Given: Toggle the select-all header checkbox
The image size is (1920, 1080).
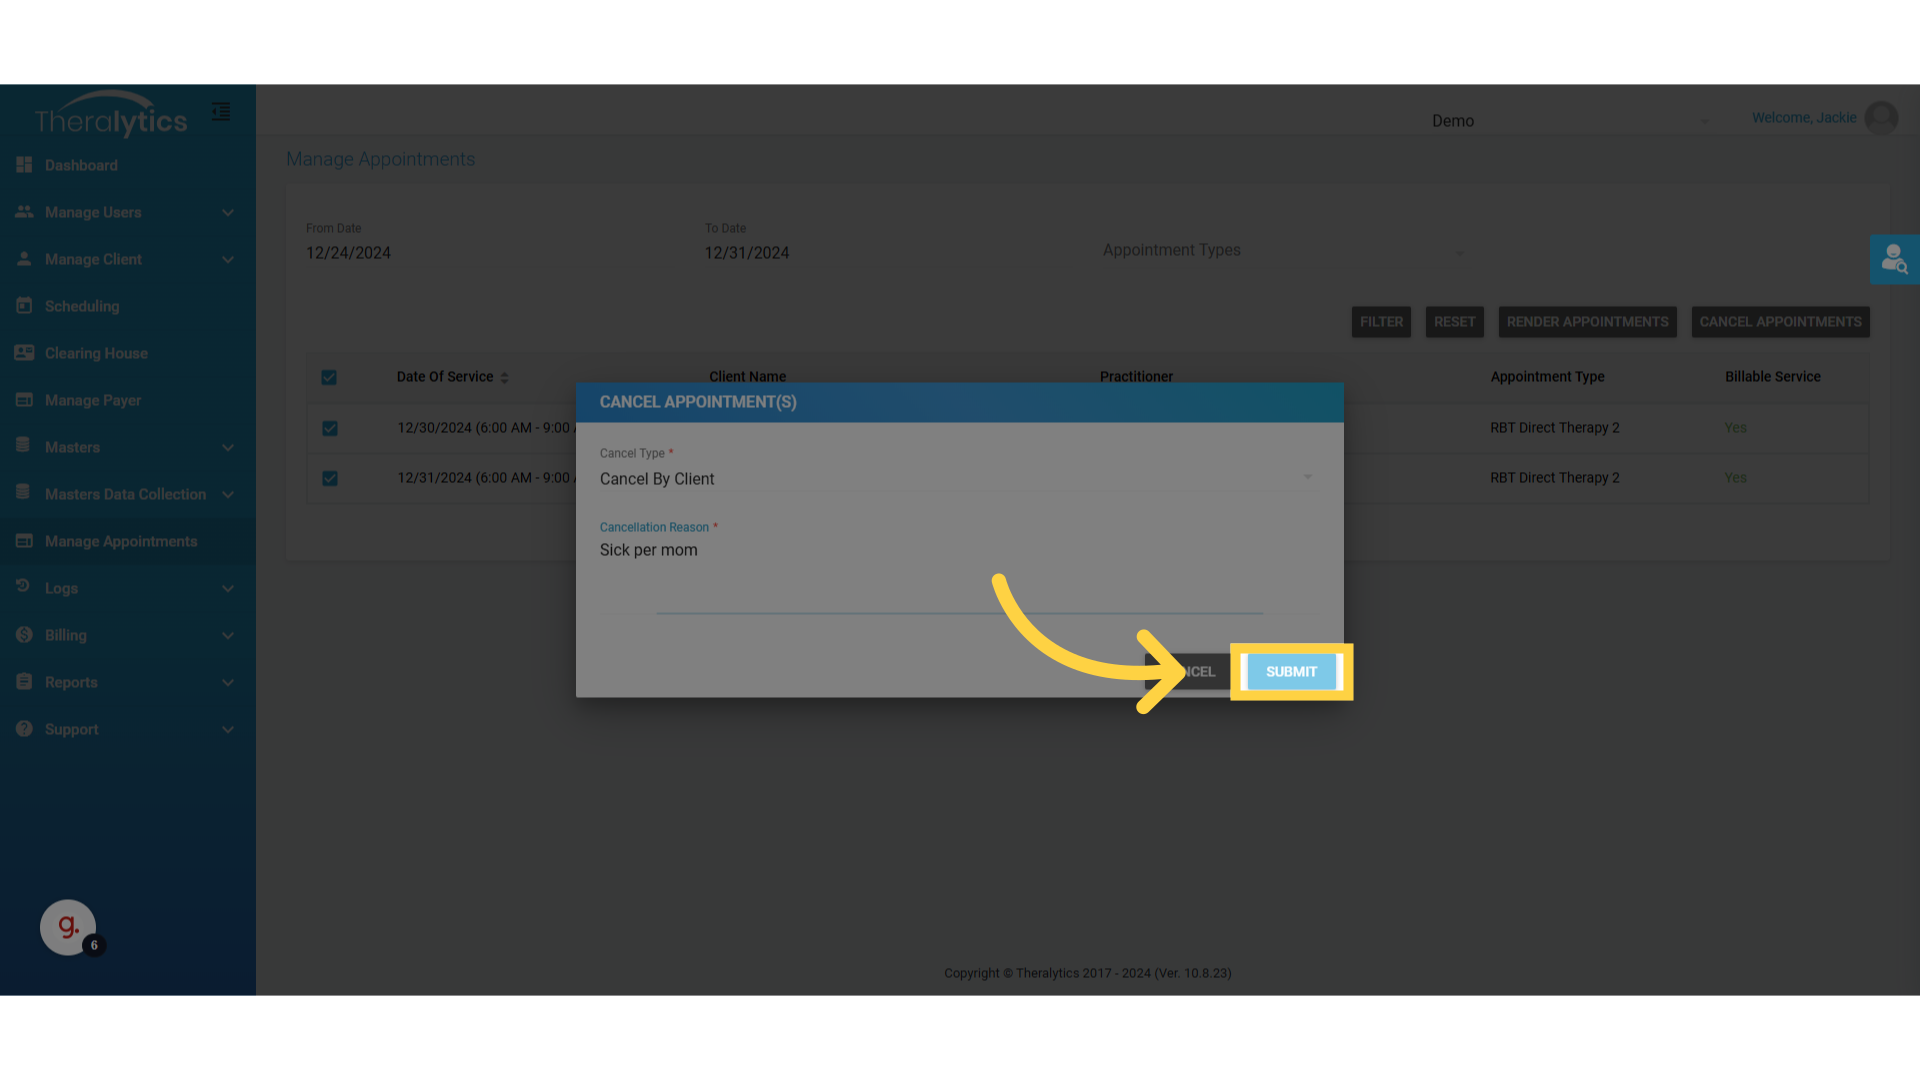Looking at the screenshot, I should coord(329,377).
